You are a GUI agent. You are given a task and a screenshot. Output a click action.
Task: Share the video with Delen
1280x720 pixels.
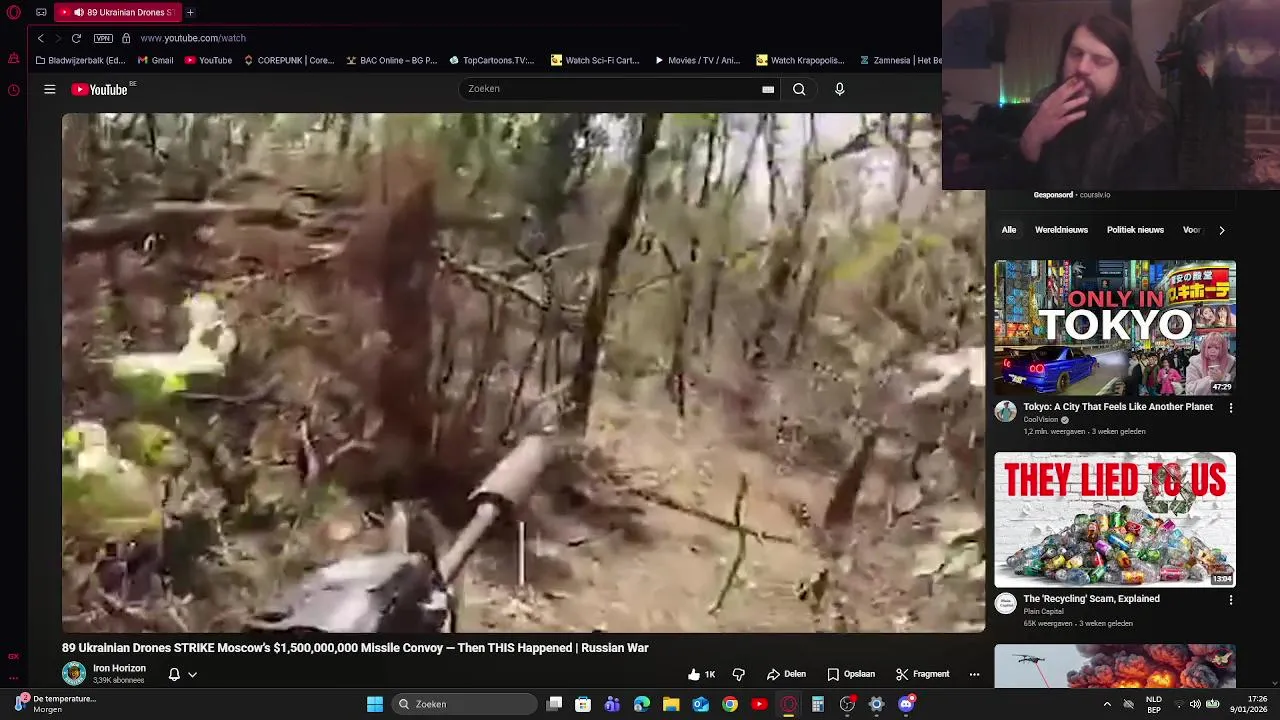point(786,674)
